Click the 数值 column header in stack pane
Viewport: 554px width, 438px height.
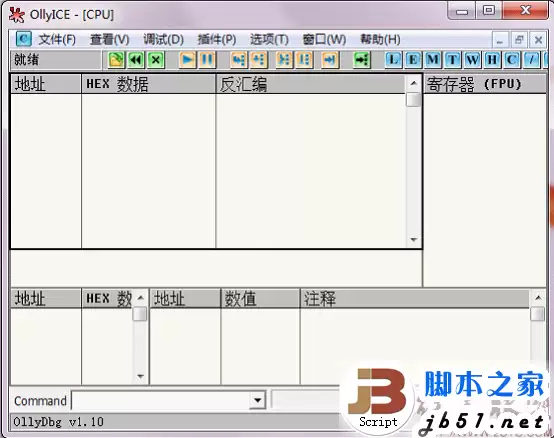tap(260, 299)
